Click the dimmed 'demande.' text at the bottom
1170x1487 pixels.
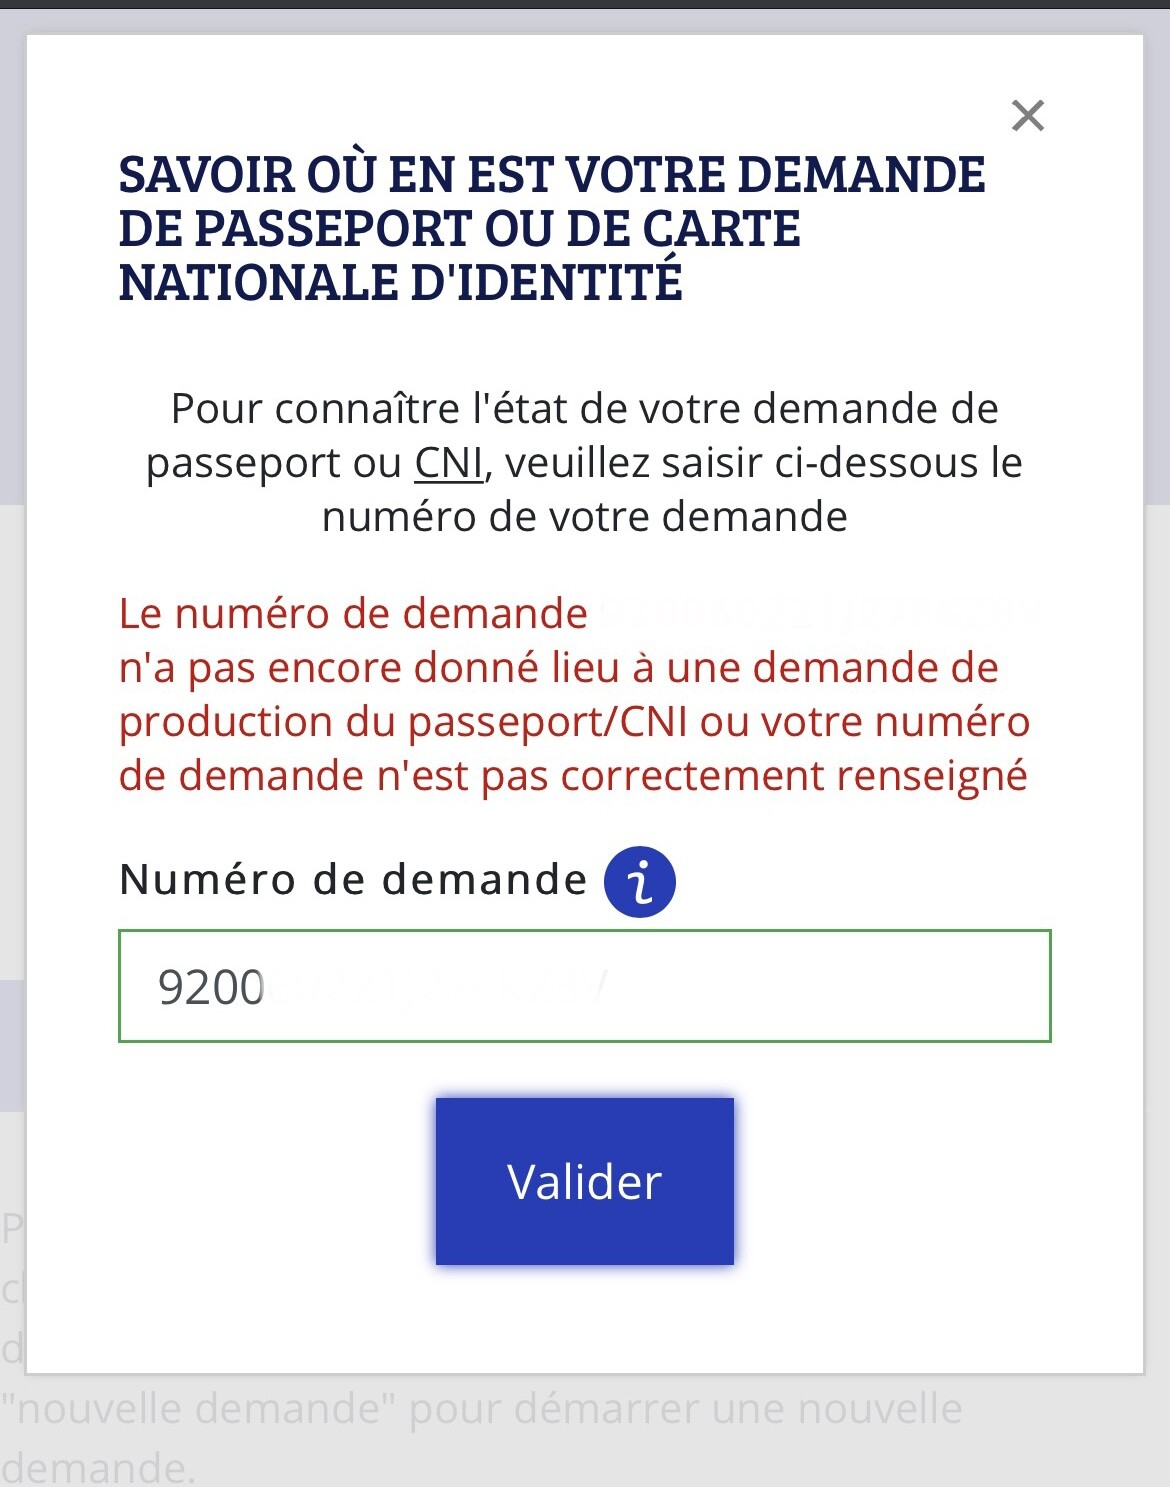coord(98,1467)
